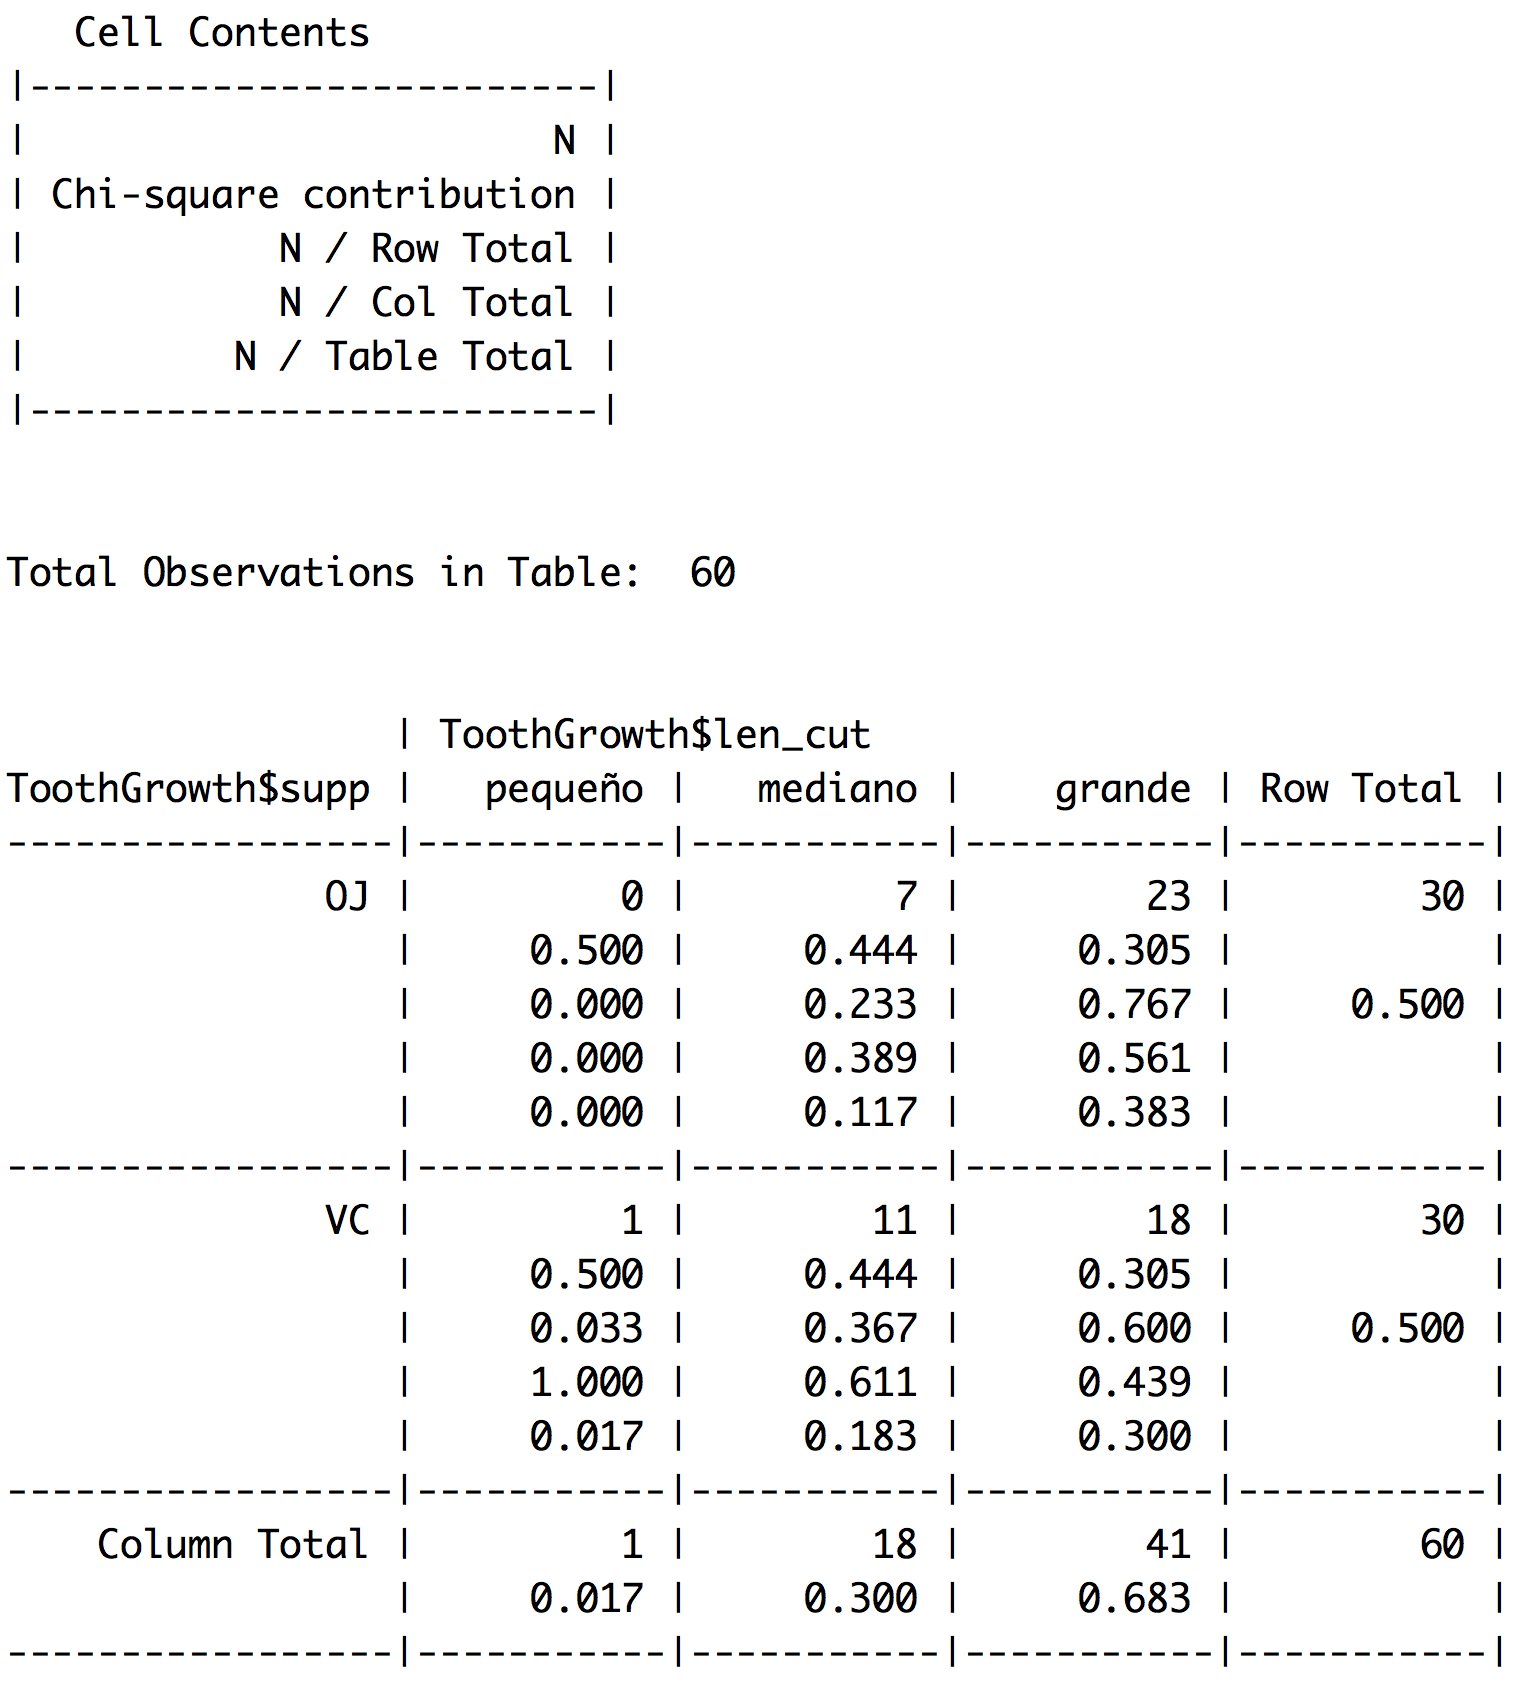This screenshot has height=1702, width=1528.
Task: Click the ToothGrowth$supp row header
Action: tap(188, 789)
